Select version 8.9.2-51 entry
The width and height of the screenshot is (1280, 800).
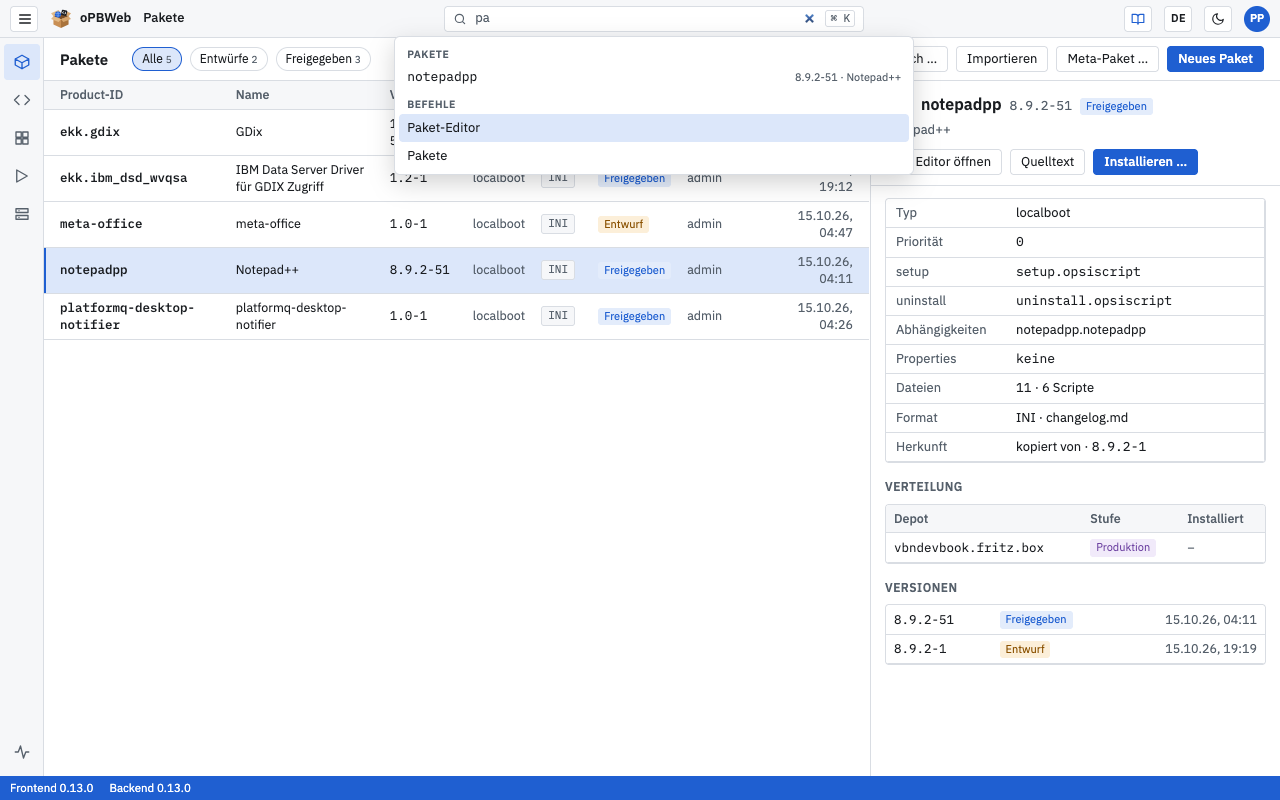point(1075,620)
